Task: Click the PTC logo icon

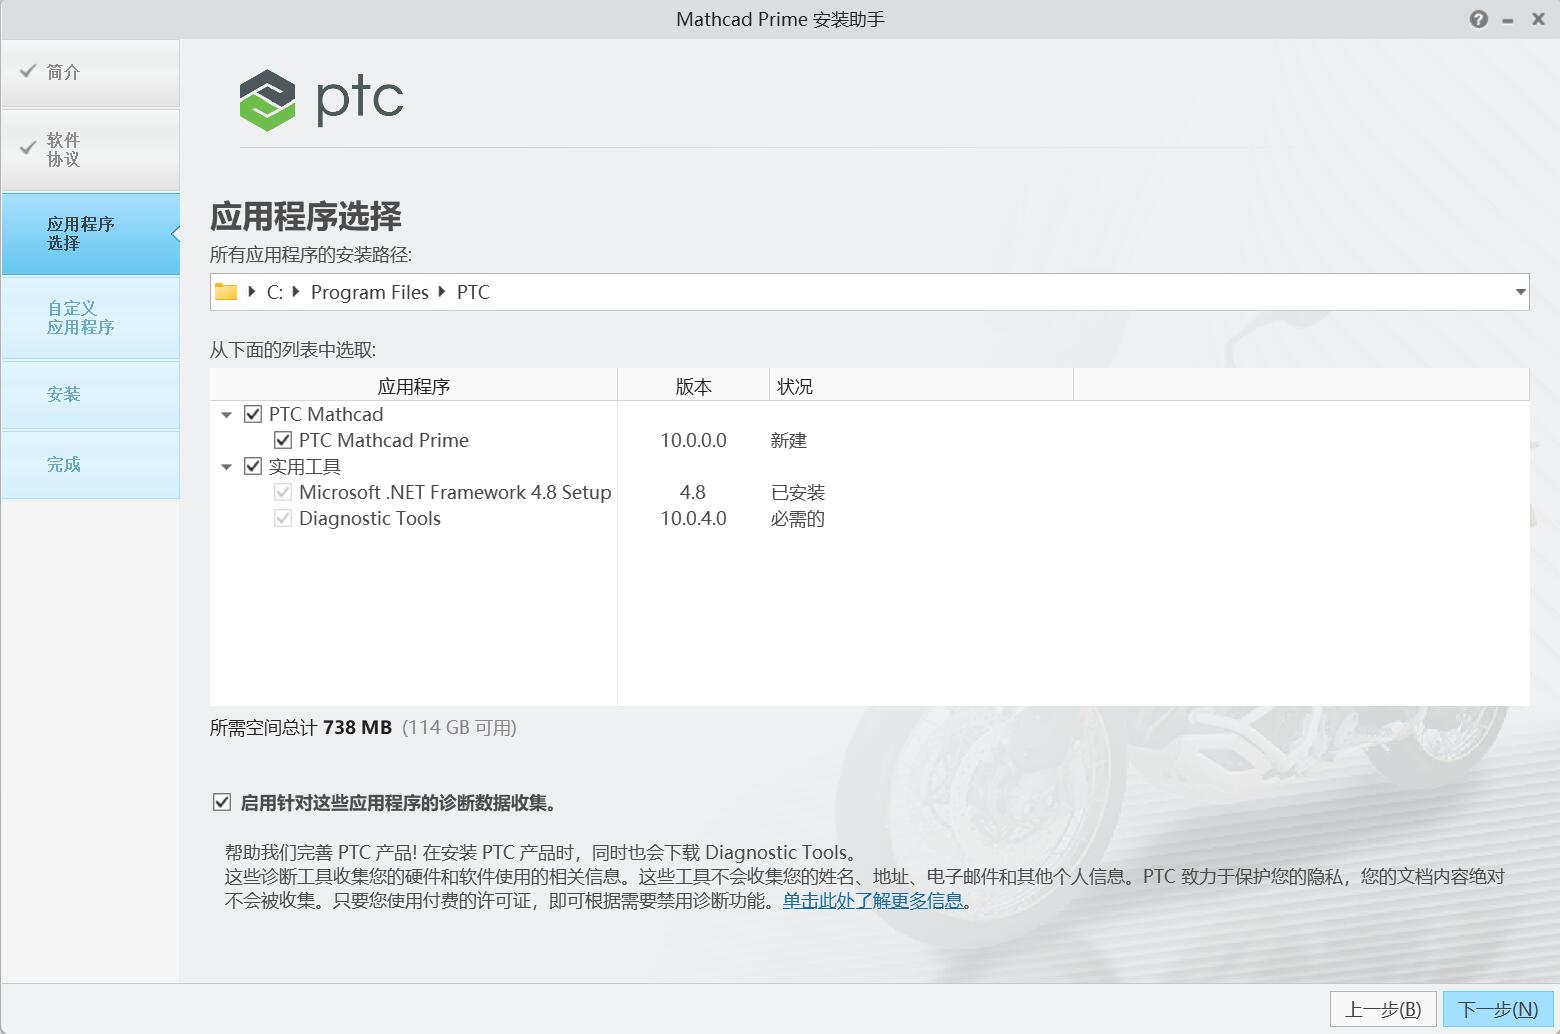Action: tap(266, 97)
